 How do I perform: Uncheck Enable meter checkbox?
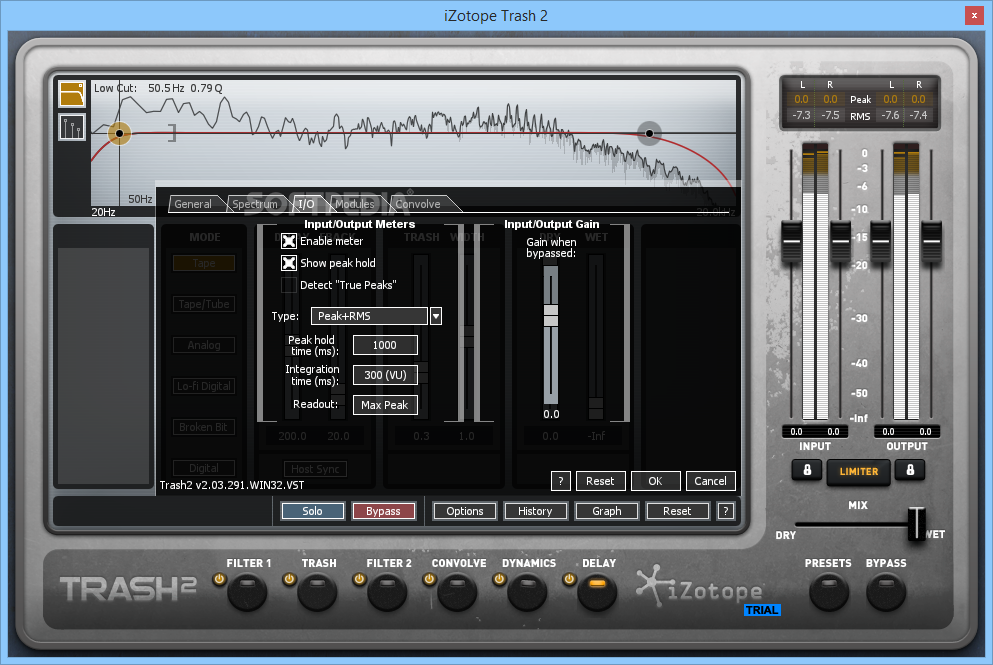coord(289,241)
